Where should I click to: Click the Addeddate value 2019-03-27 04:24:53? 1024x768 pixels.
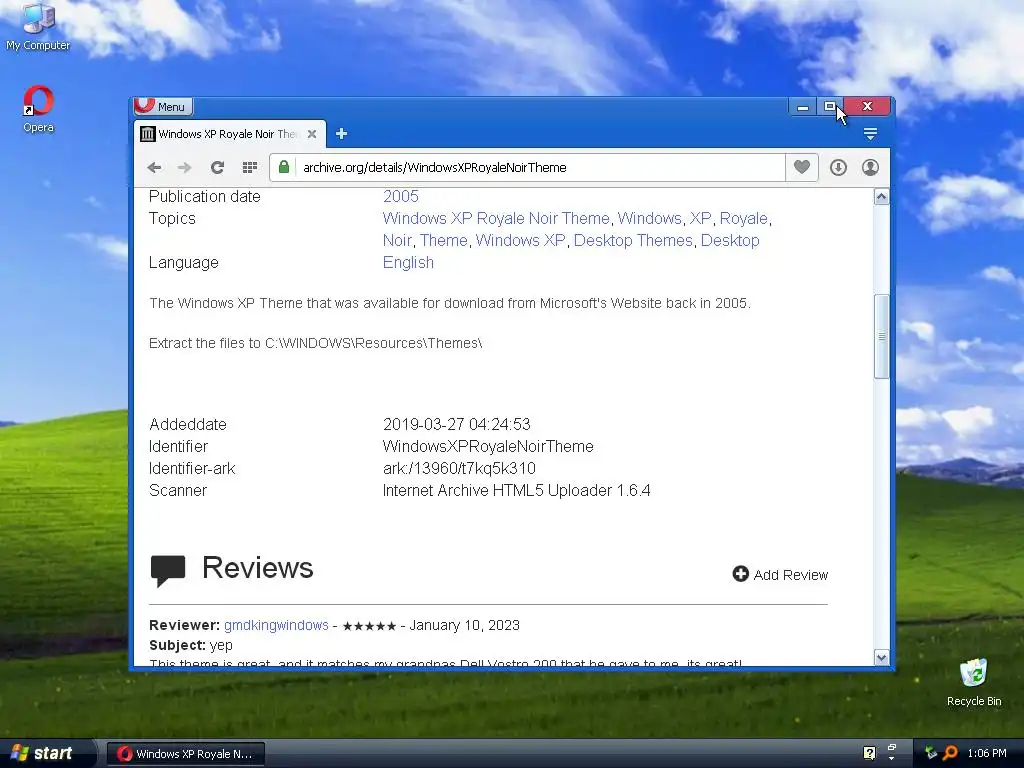point(456,424)
